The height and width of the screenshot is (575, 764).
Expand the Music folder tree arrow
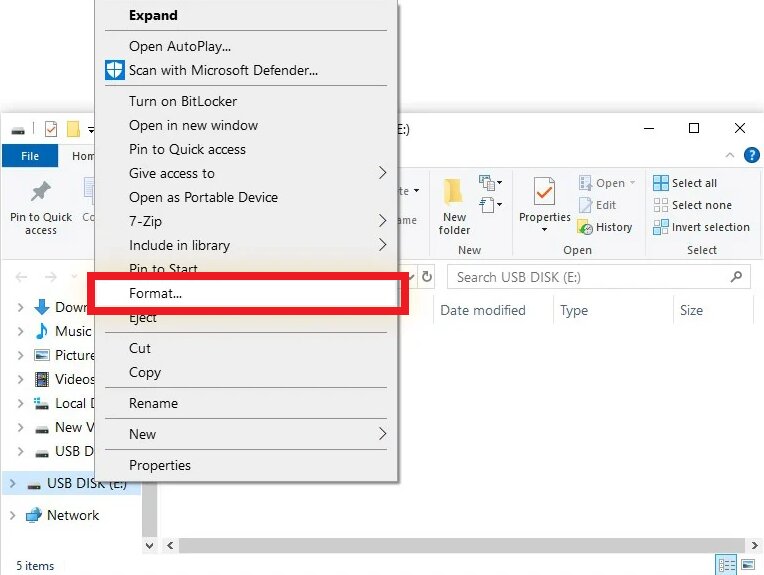click(x=20, y=331)
